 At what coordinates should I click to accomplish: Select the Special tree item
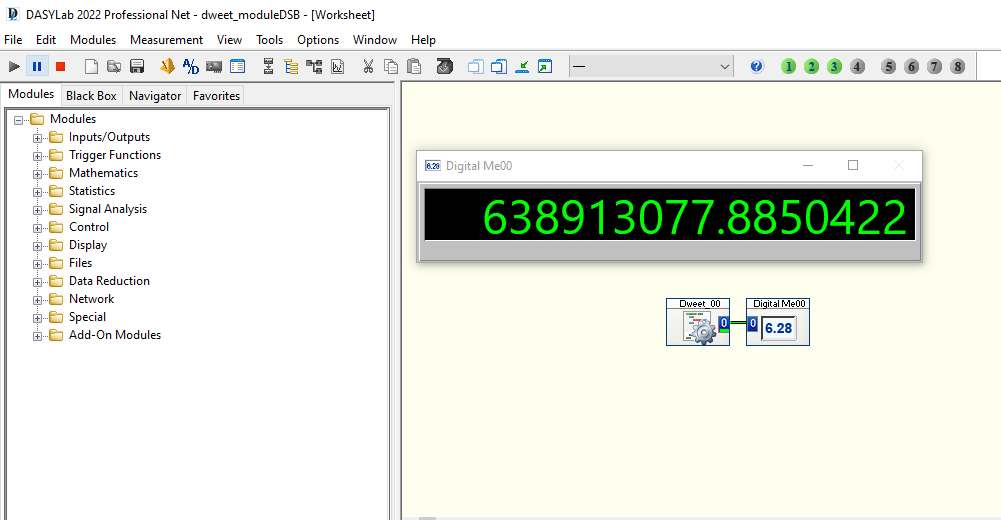coord(87,317)
